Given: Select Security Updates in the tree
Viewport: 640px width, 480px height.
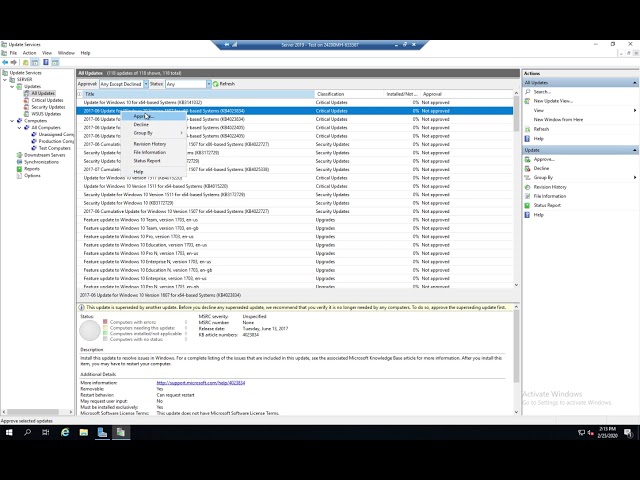Looking at the screenshot, I should 48,107.
